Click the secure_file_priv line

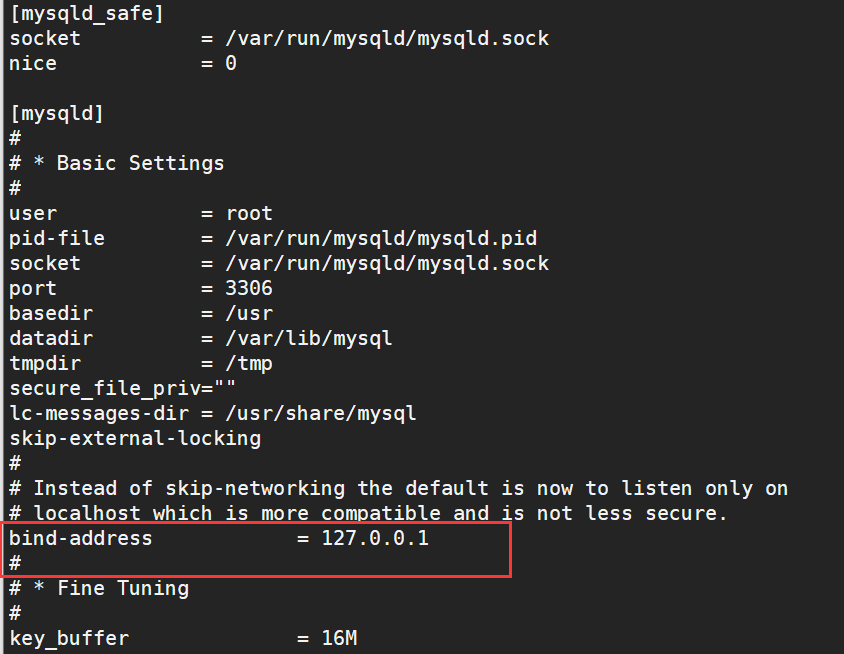[123, 388]
